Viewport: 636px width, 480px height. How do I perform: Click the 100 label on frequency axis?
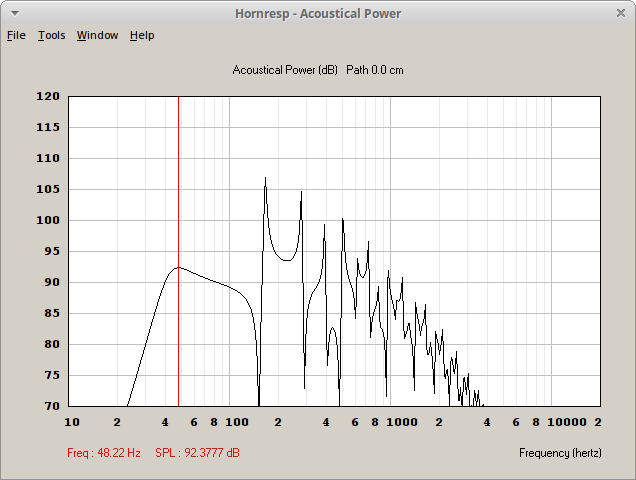pos(237,422)
